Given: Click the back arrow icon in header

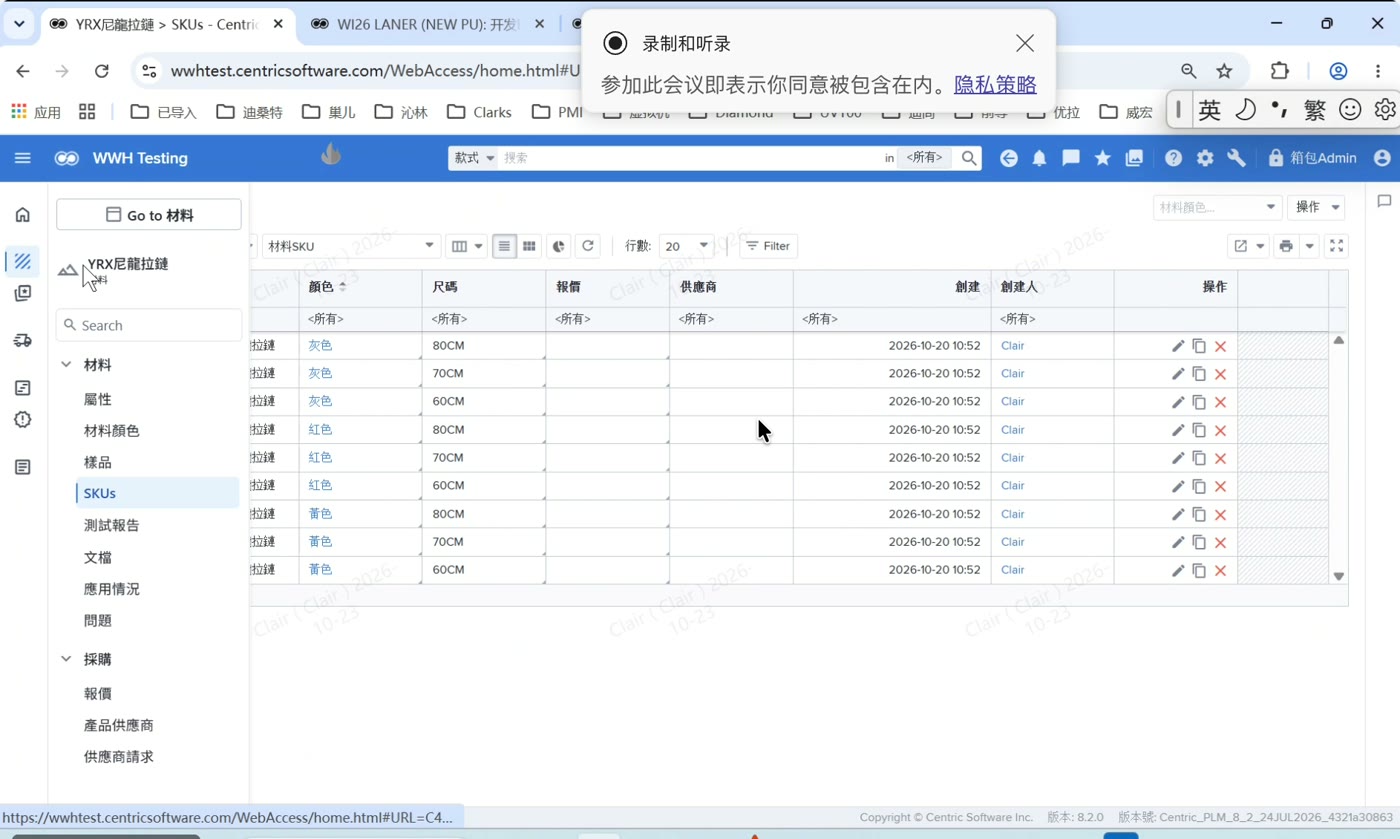Looking at the screenshot, I should click(1009, 158).
